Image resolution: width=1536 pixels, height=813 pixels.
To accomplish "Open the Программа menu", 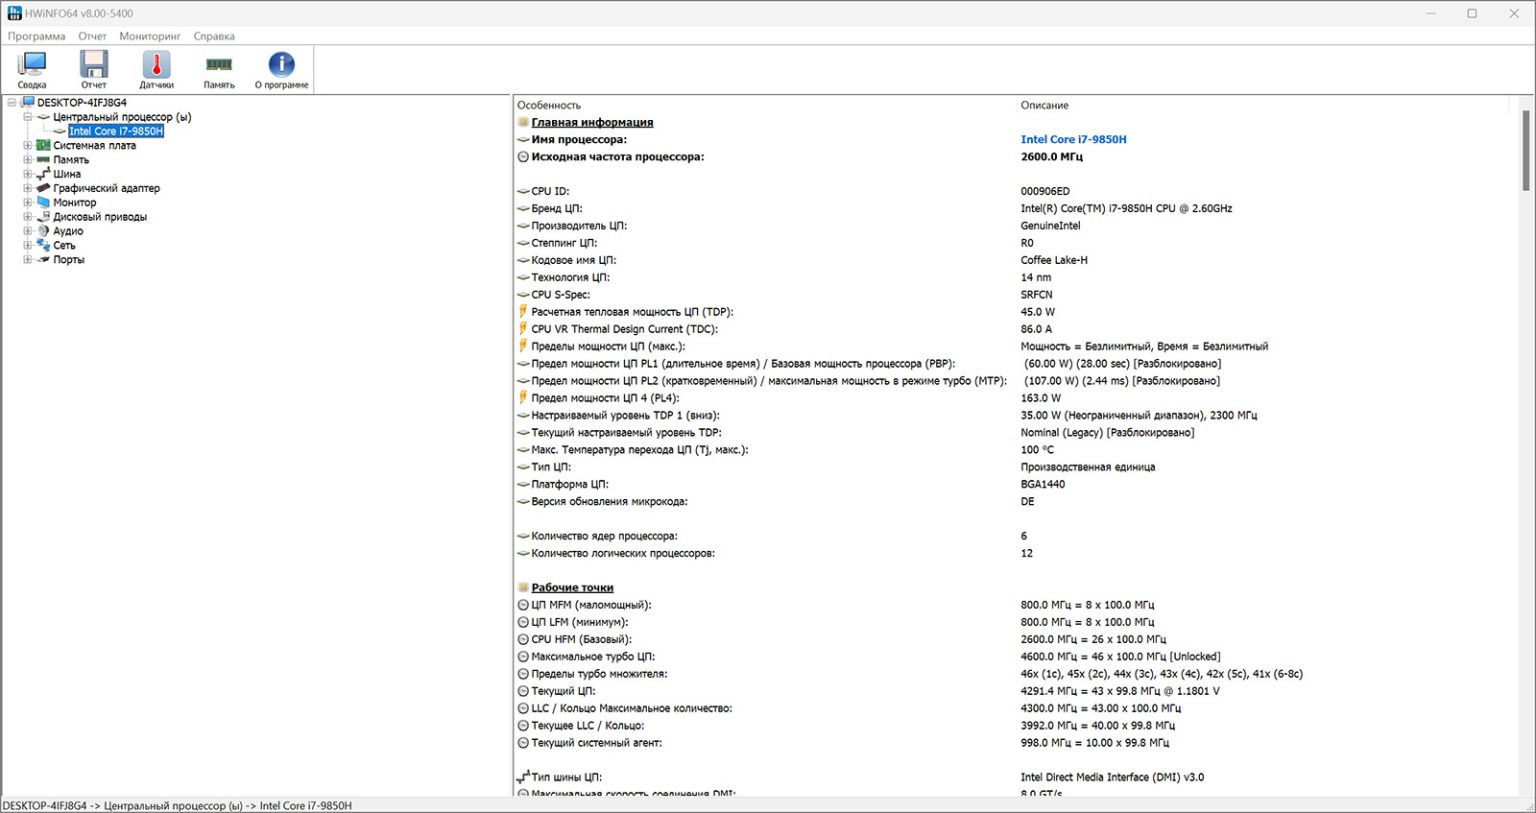I will click(36, 36).
